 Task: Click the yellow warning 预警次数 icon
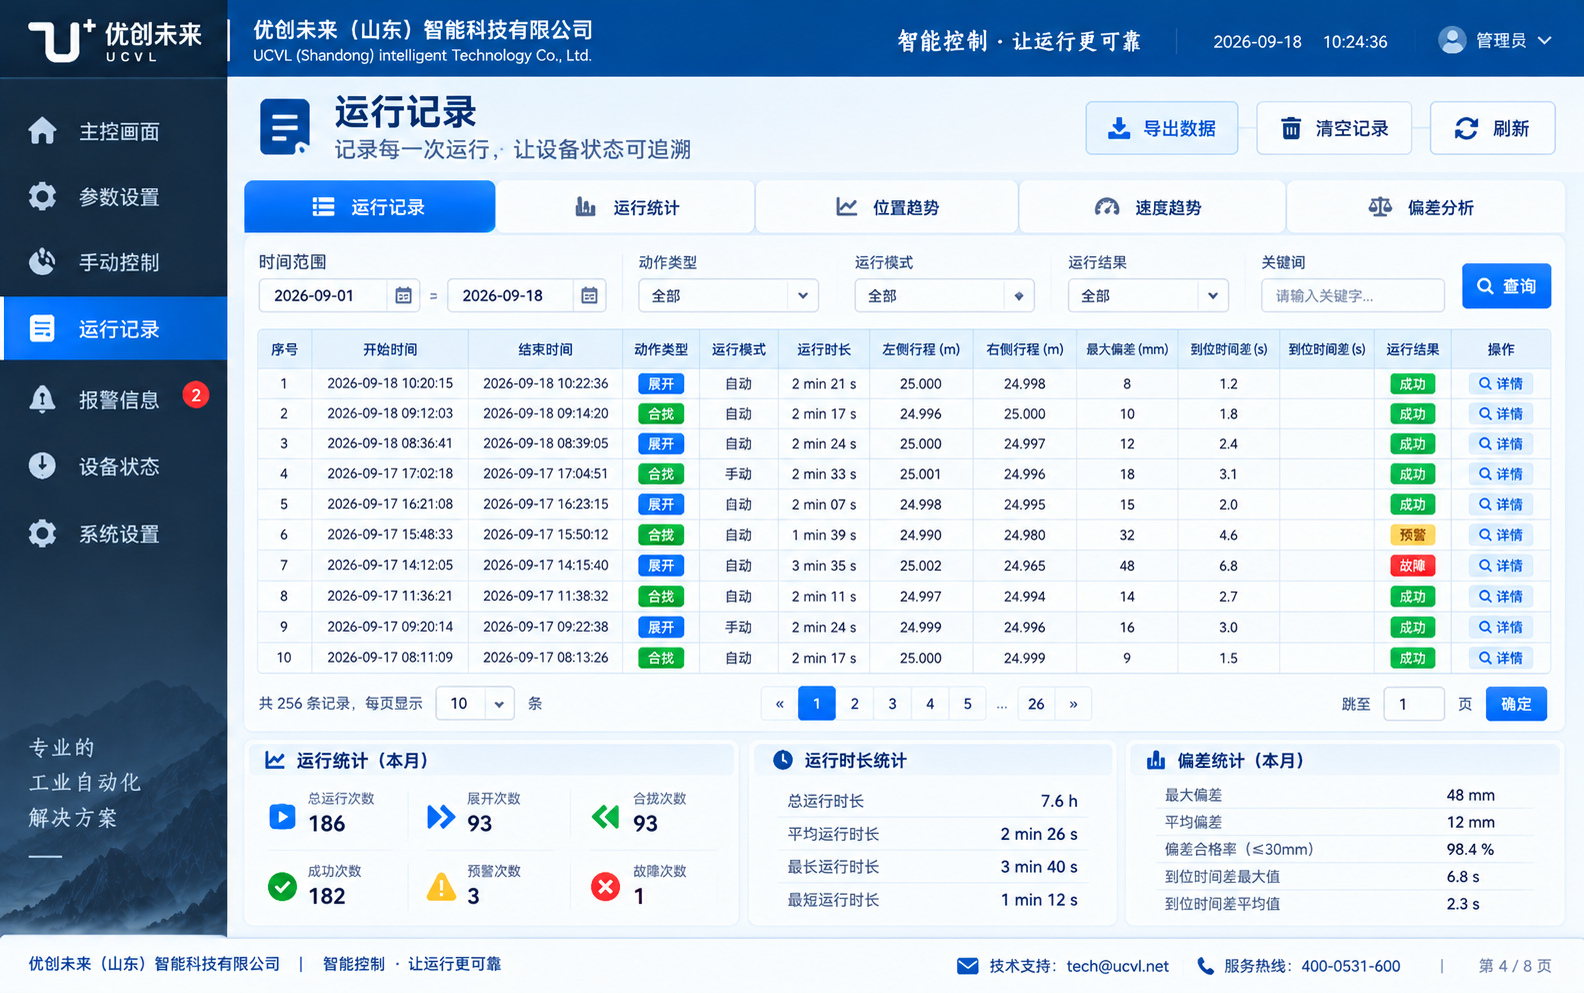click(441, 887)
